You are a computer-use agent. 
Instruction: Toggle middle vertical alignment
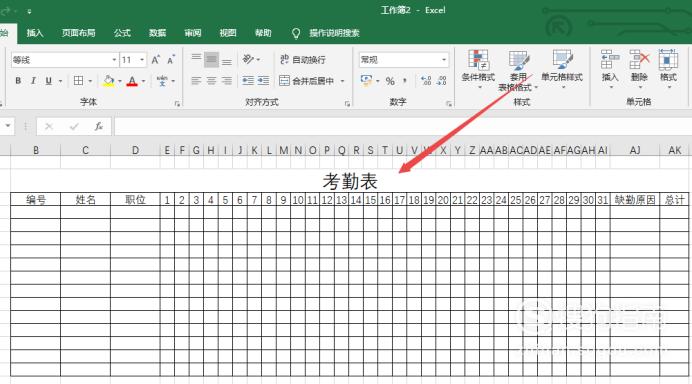pyautogui.click(x=211, y=60)
